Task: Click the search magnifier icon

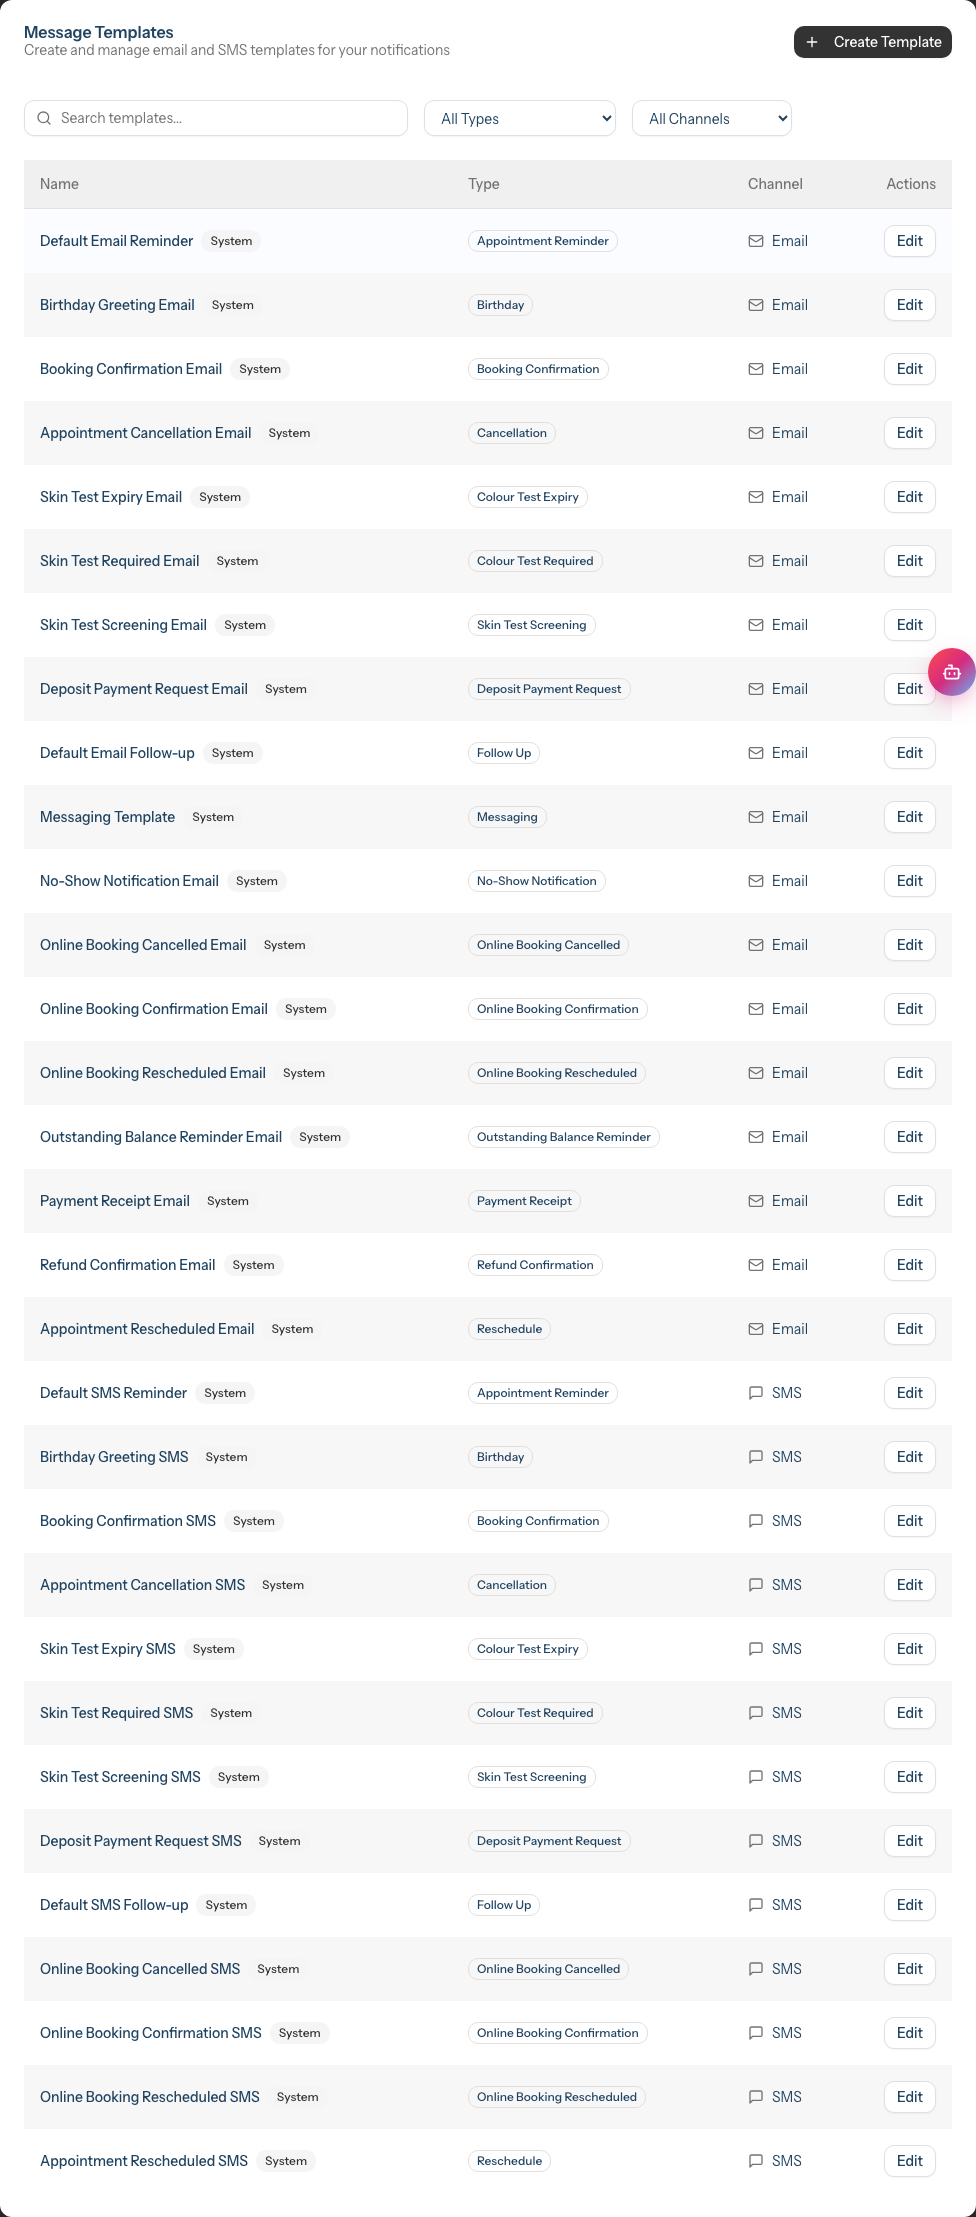Action: pos(44,118)
